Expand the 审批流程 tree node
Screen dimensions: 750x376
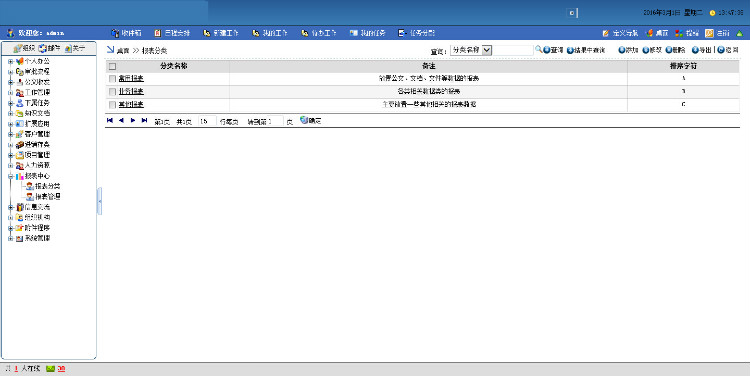pyautogui.click(x=11, y=72)
